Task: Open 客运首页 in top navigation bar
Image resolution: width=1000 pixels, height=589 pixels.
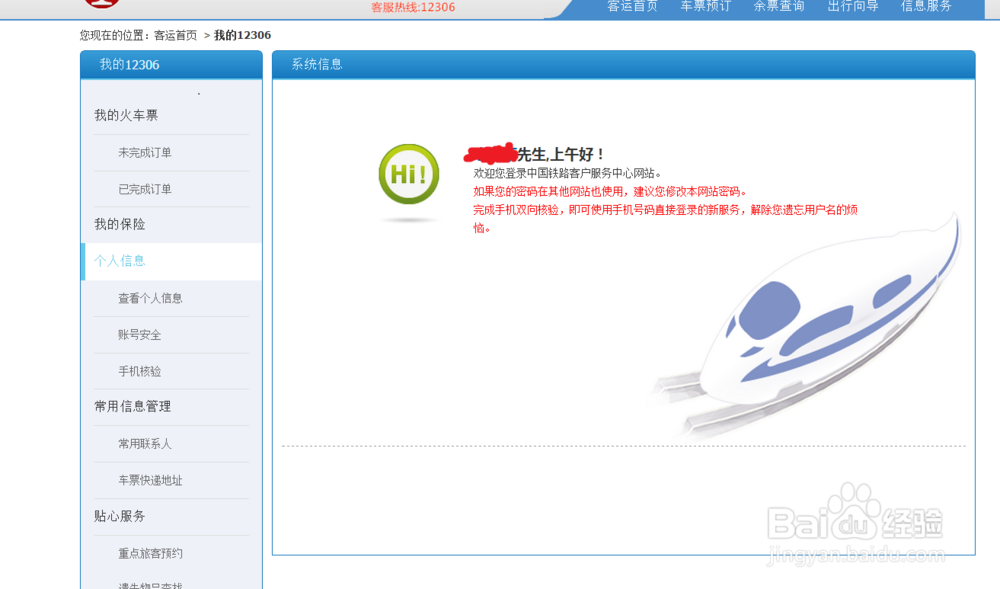Action: [x=632, y=6]
